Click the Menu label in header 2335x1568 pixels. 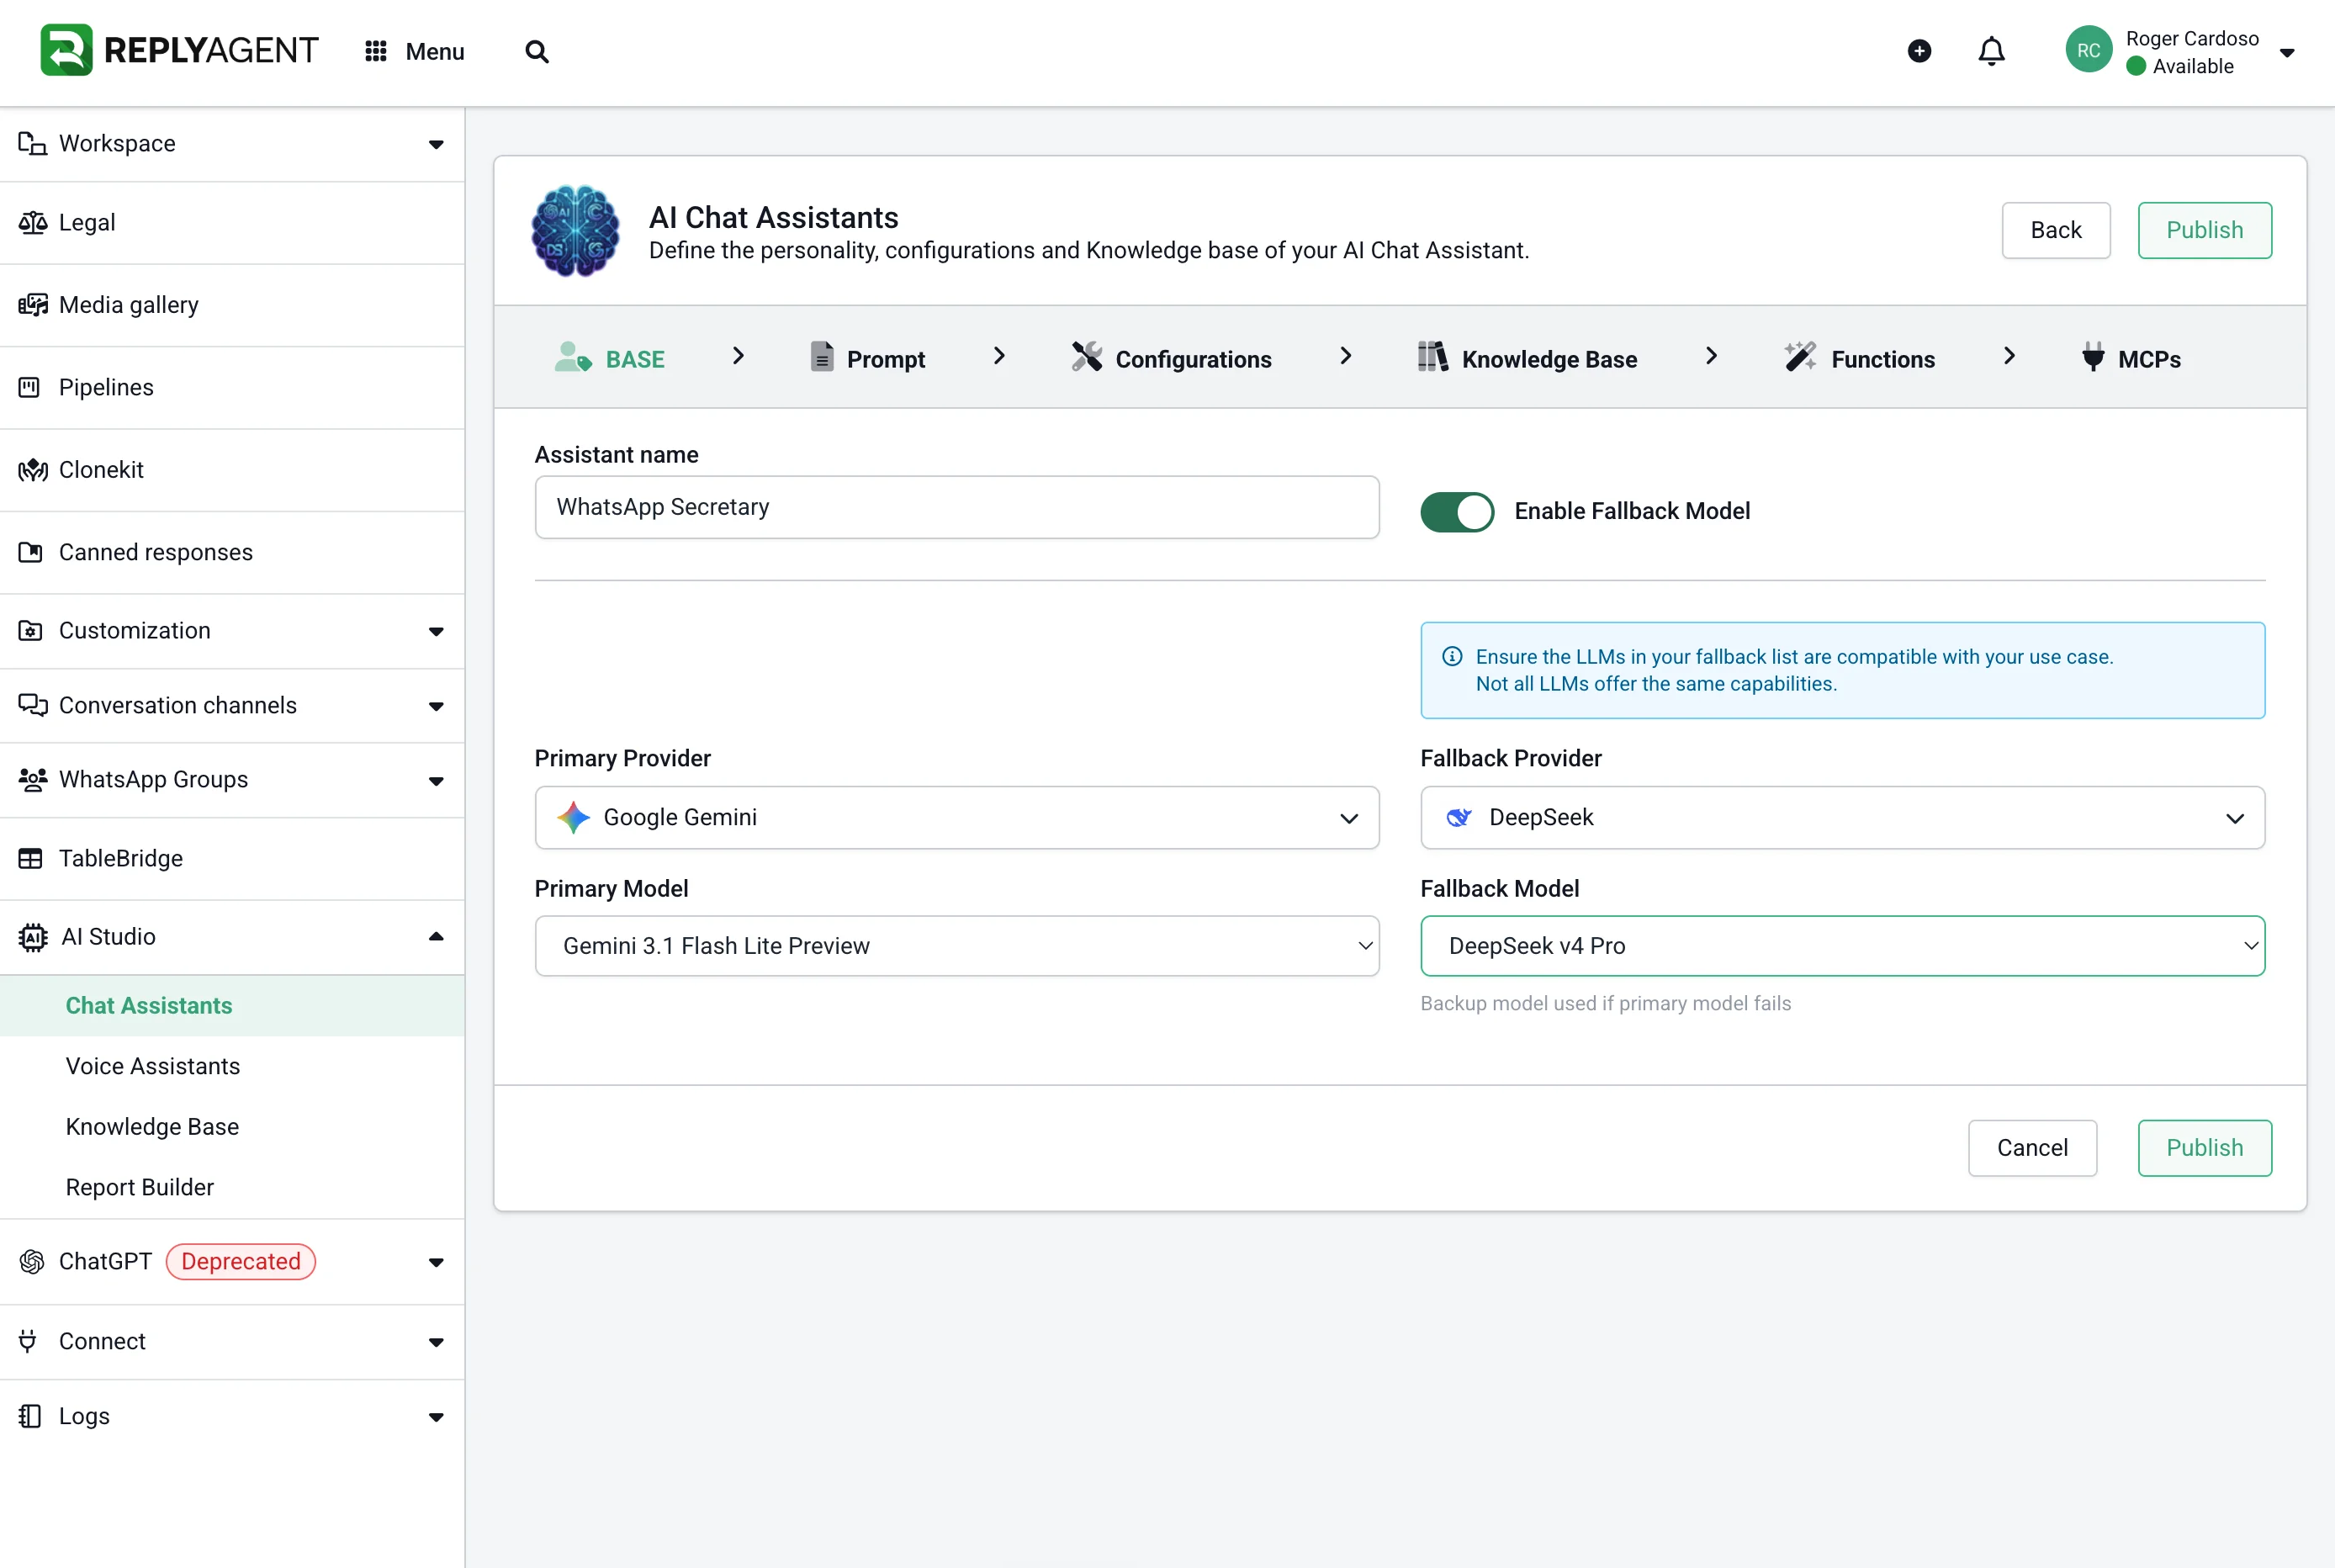435,51
